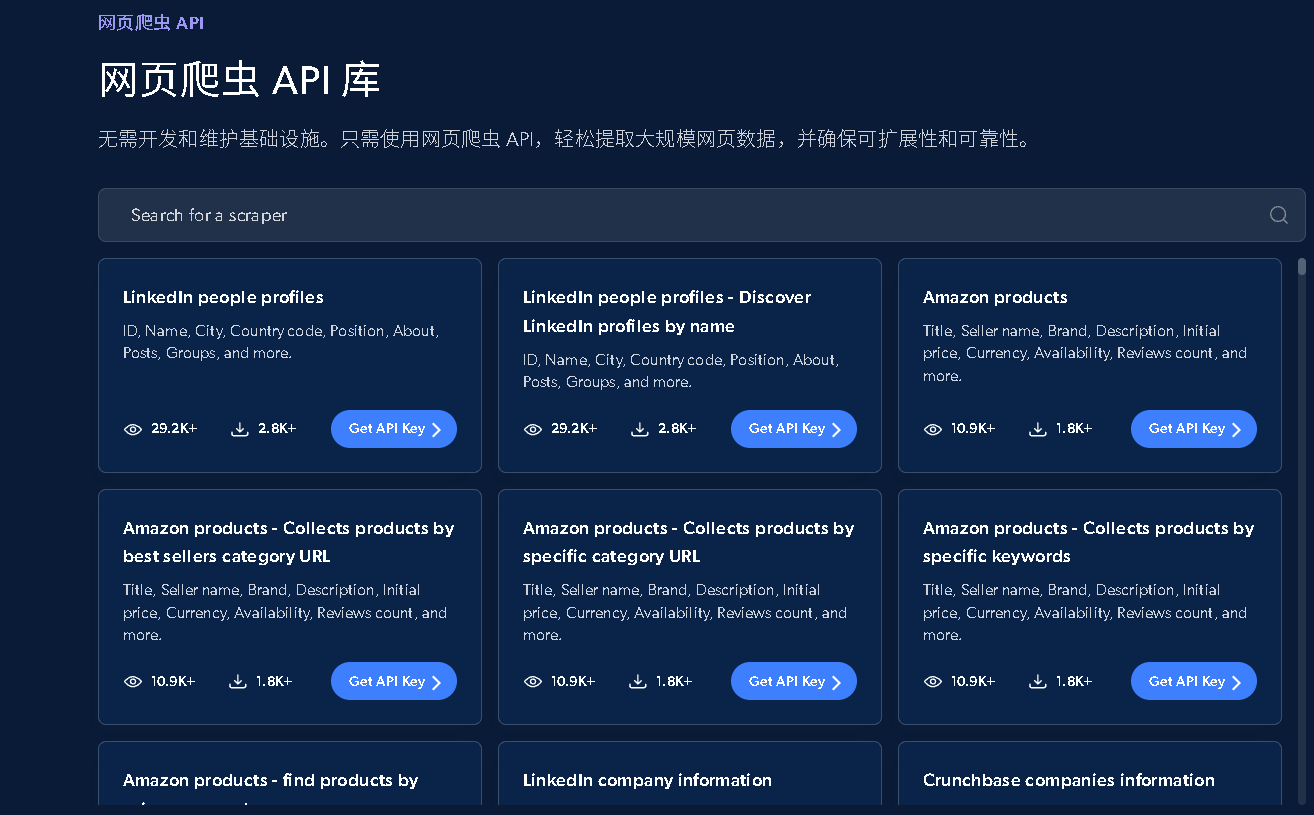Click 10.9K+ views on specific keywords card

973,682
